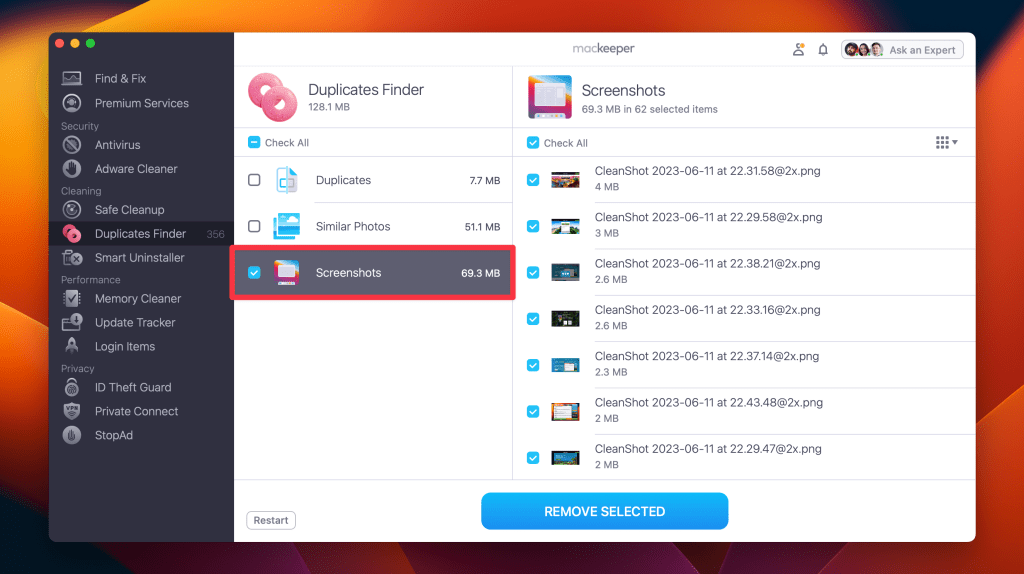1024x574 pixels.
Task: Select file name CleanShot 2023-06-11 at 22.37.14@2x.png
Action: coord(707,357)
